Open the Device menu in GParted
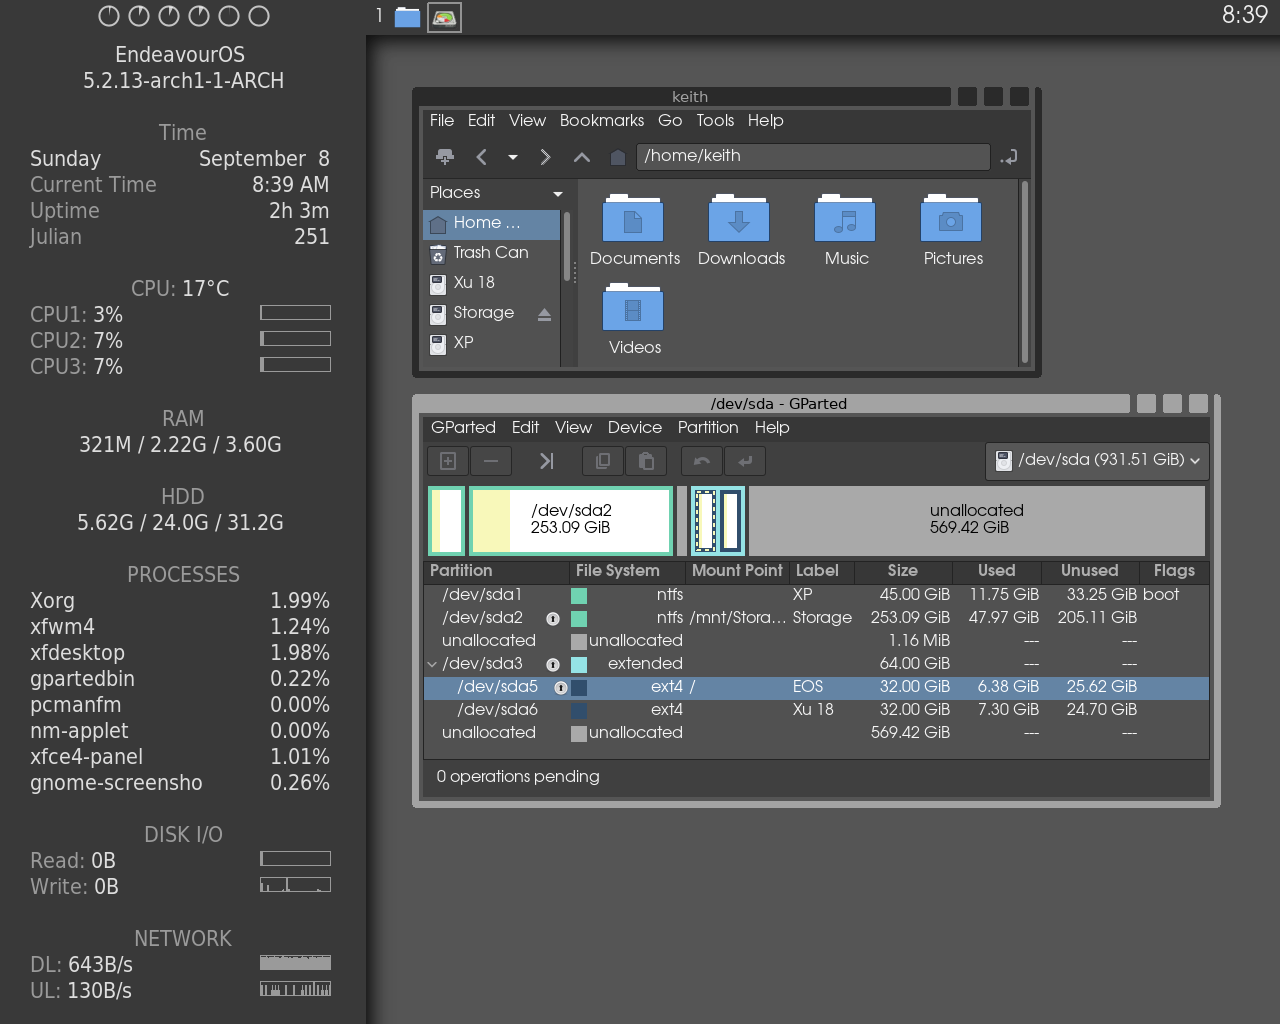 (635, 427)
